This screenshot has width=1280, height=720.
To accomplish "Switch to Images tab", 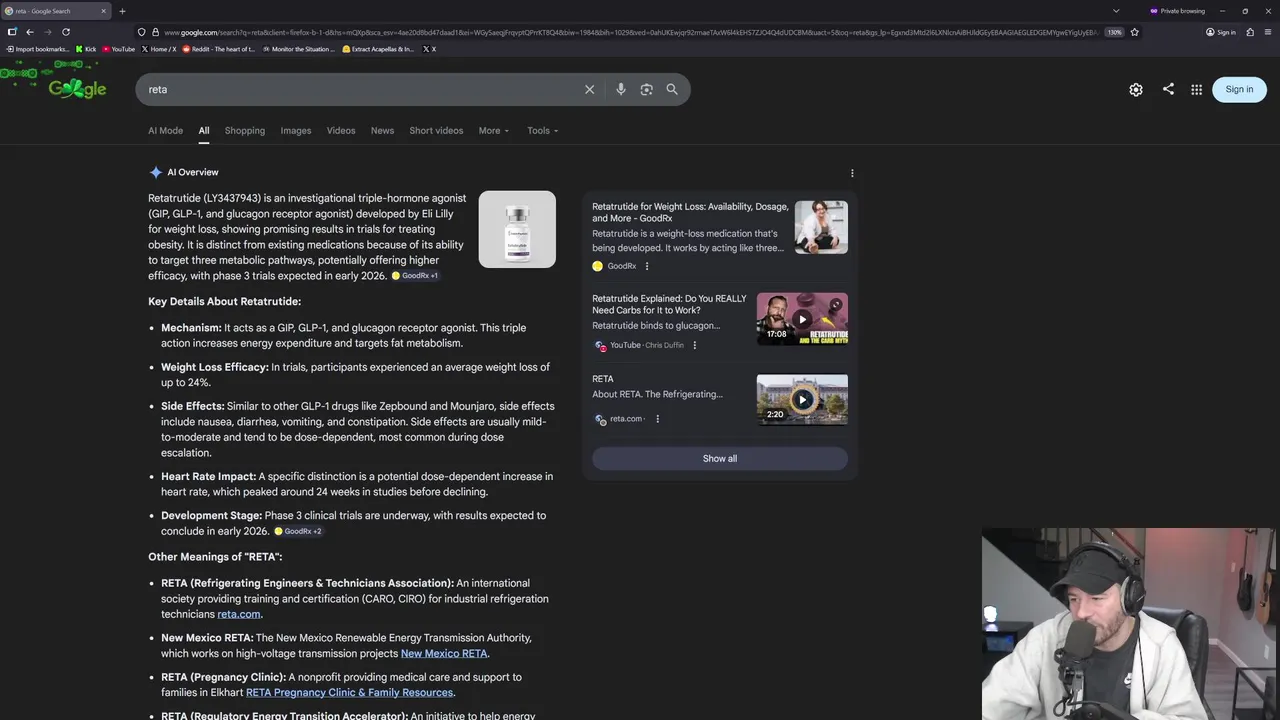I will (296, 130).
